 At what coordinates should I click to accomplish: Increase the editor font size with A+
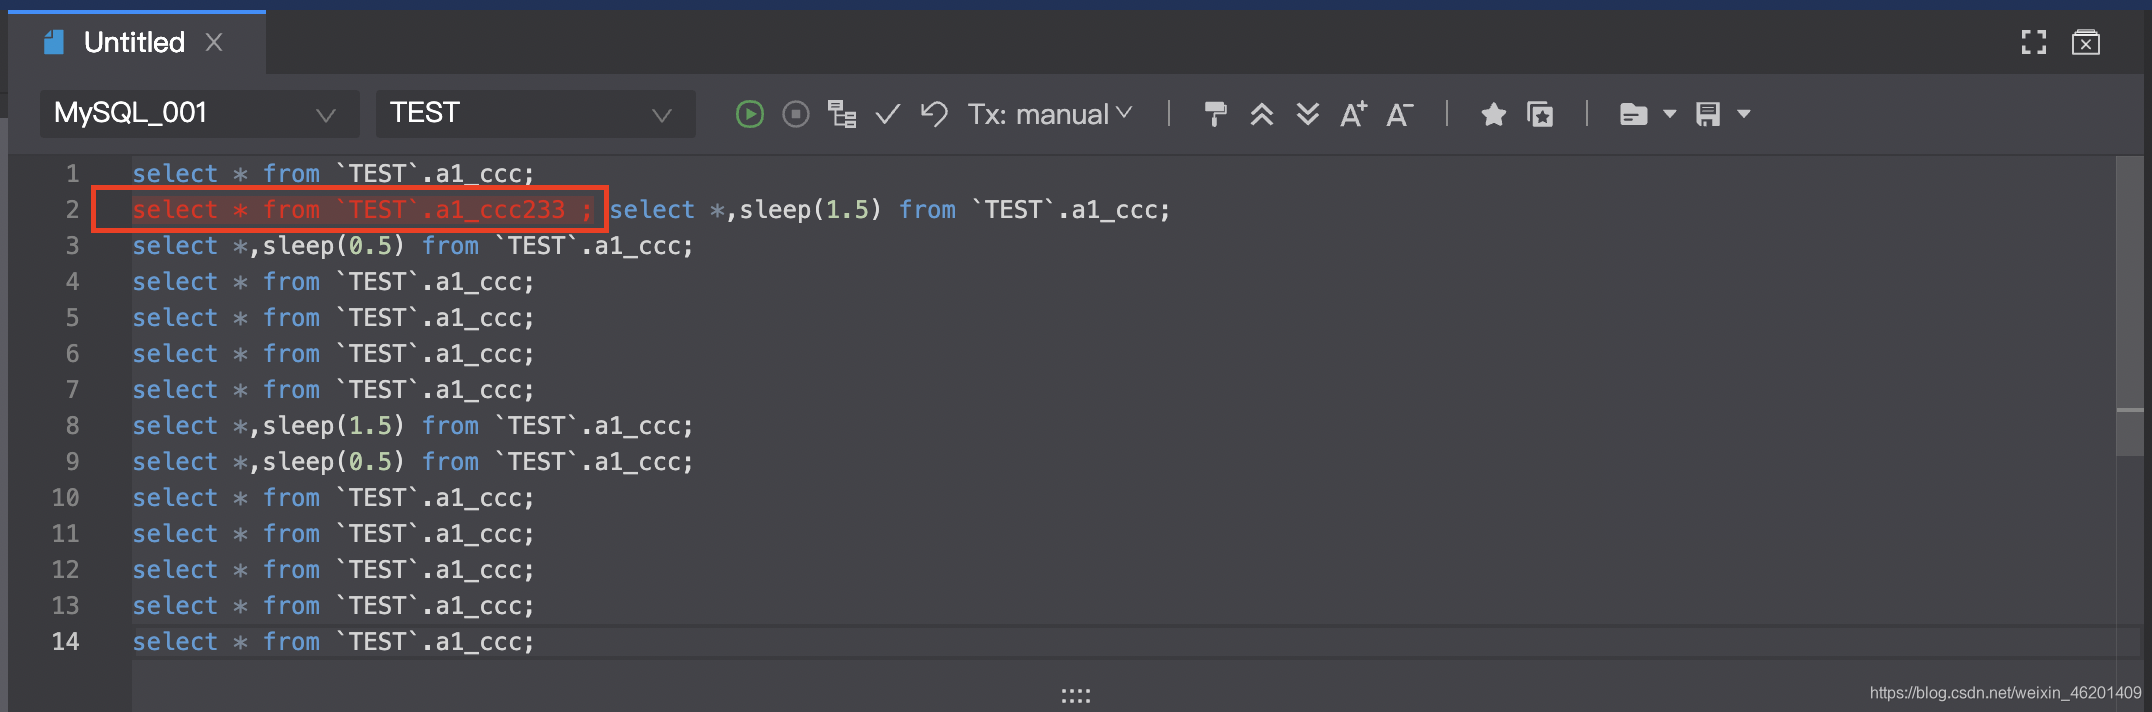click(1354, 114)
